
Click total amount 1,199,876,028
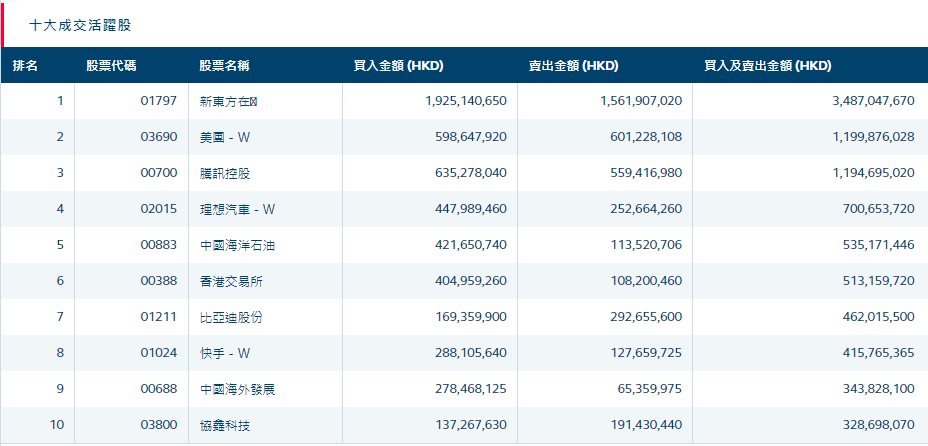[x=874, y=137]
